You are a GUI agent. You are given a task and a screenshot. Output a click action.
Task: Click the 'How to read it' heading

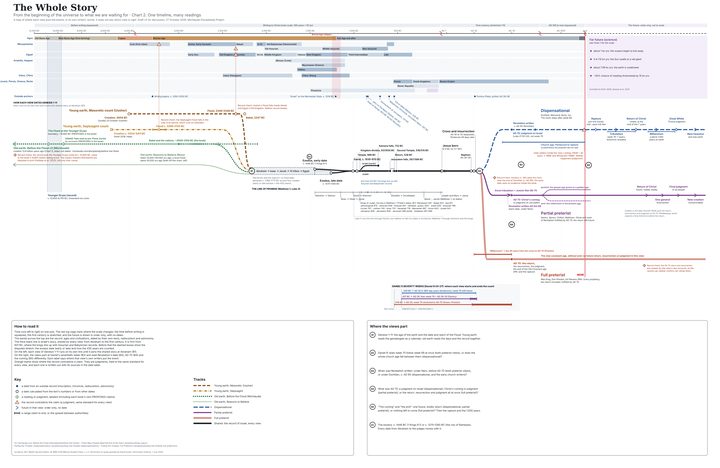[27, 327]
